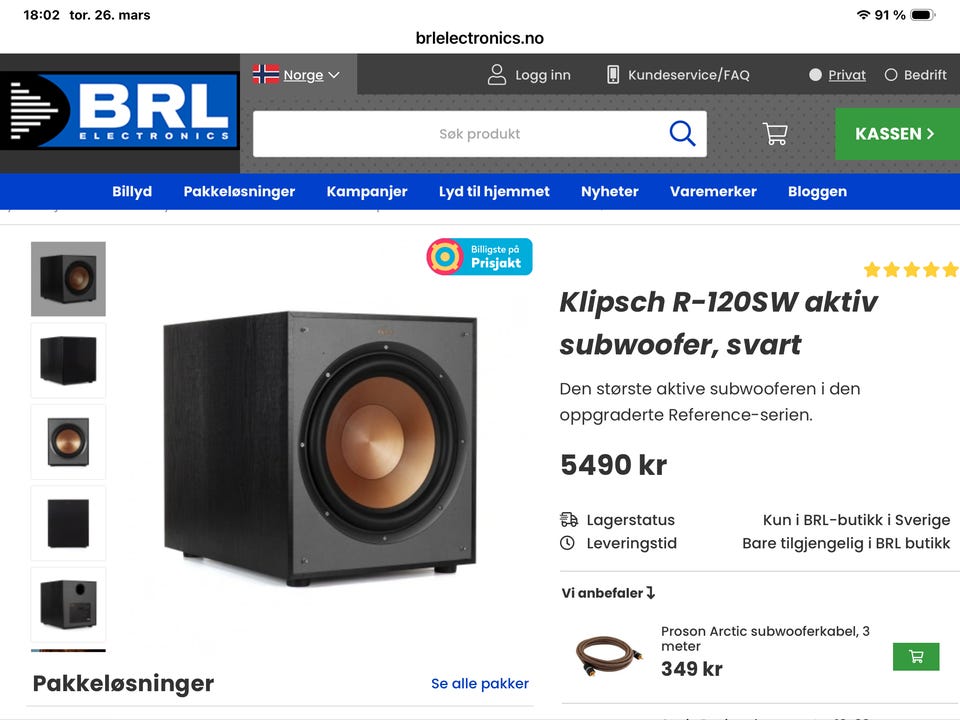The width and height of the screenshot is (960, 720).
Task: Click the Søk produkt search field
Action: point(479,133)
